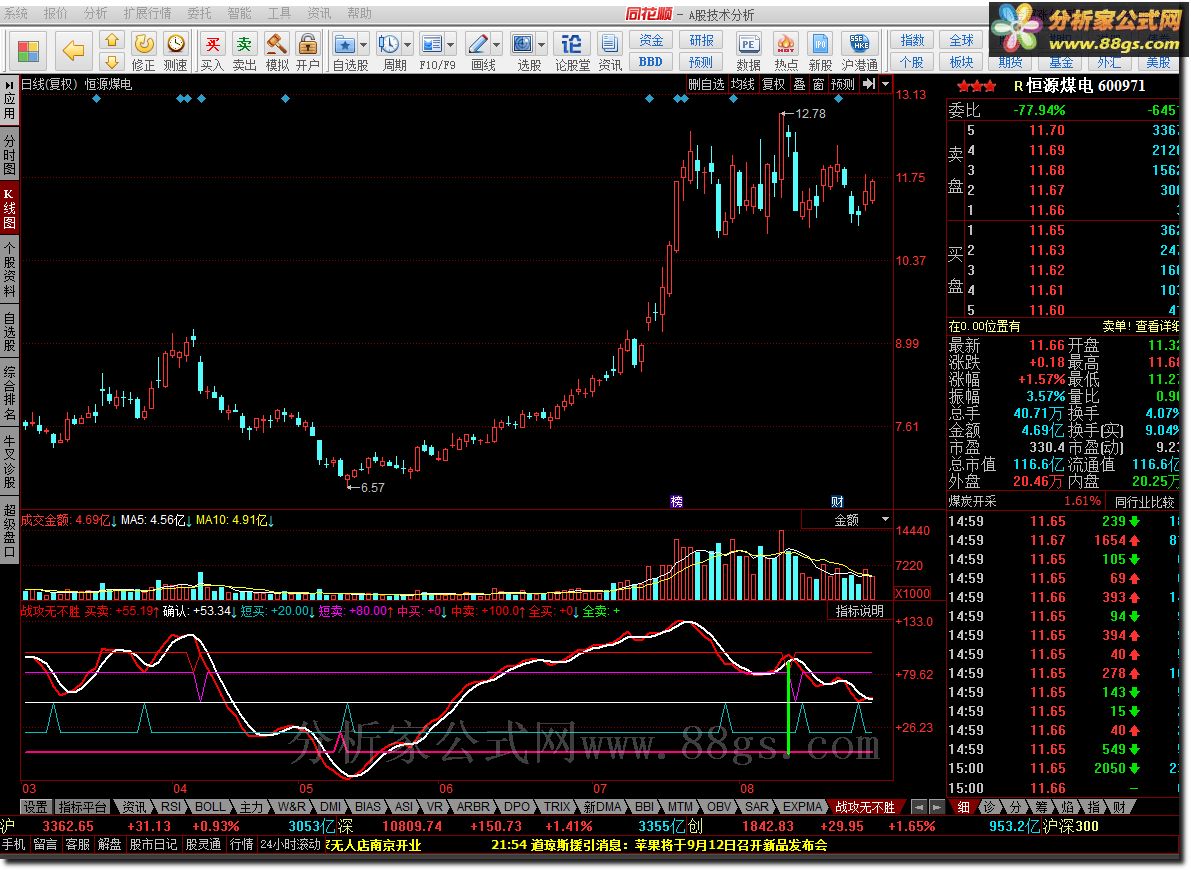Image resolution: width=1191 pixels, height=870 pixels.
Task: Select the TRIX indicator tab
Action: [557, 807]
